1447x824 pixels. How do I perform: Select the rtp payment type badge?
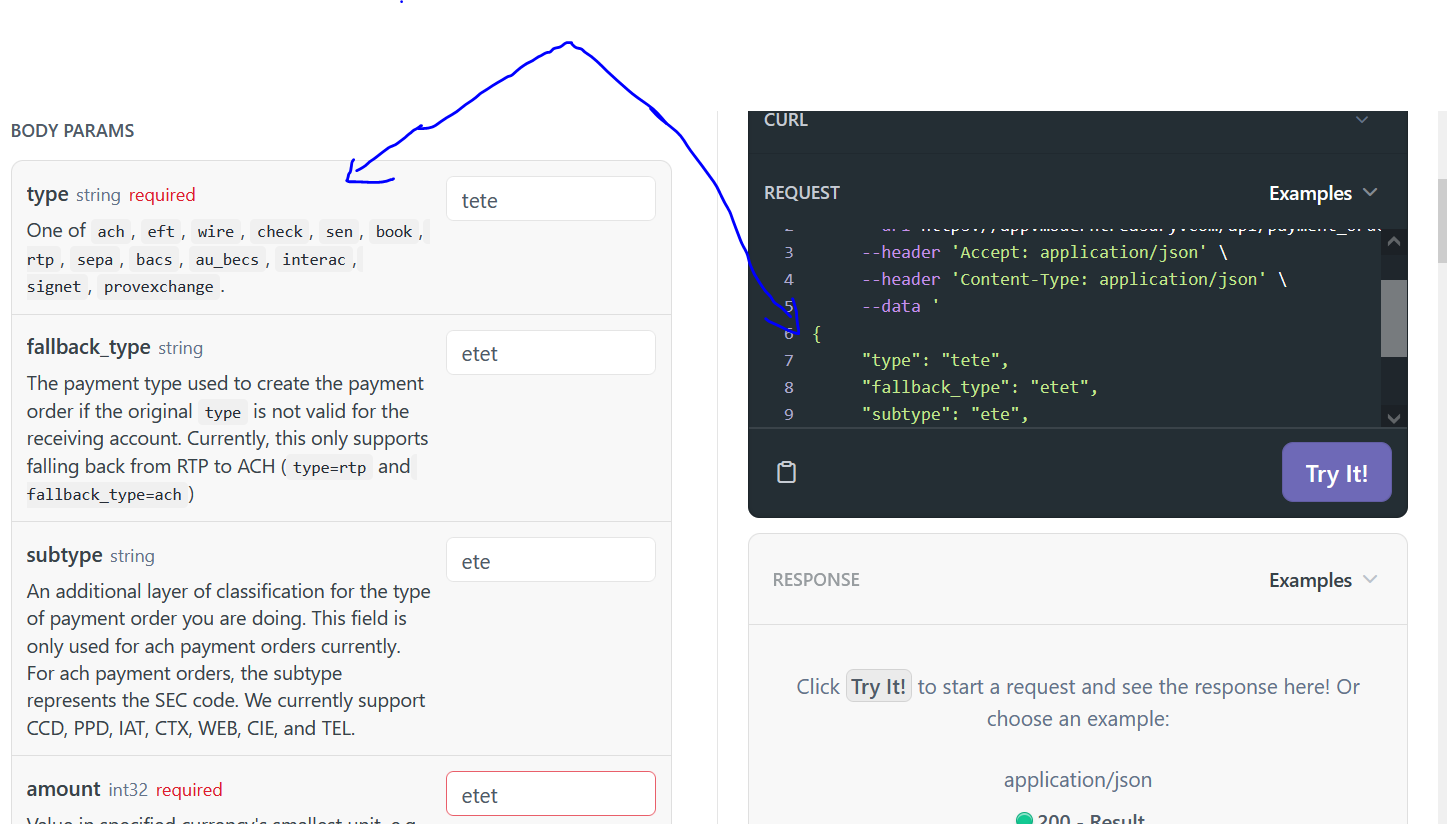coord(42,259)
